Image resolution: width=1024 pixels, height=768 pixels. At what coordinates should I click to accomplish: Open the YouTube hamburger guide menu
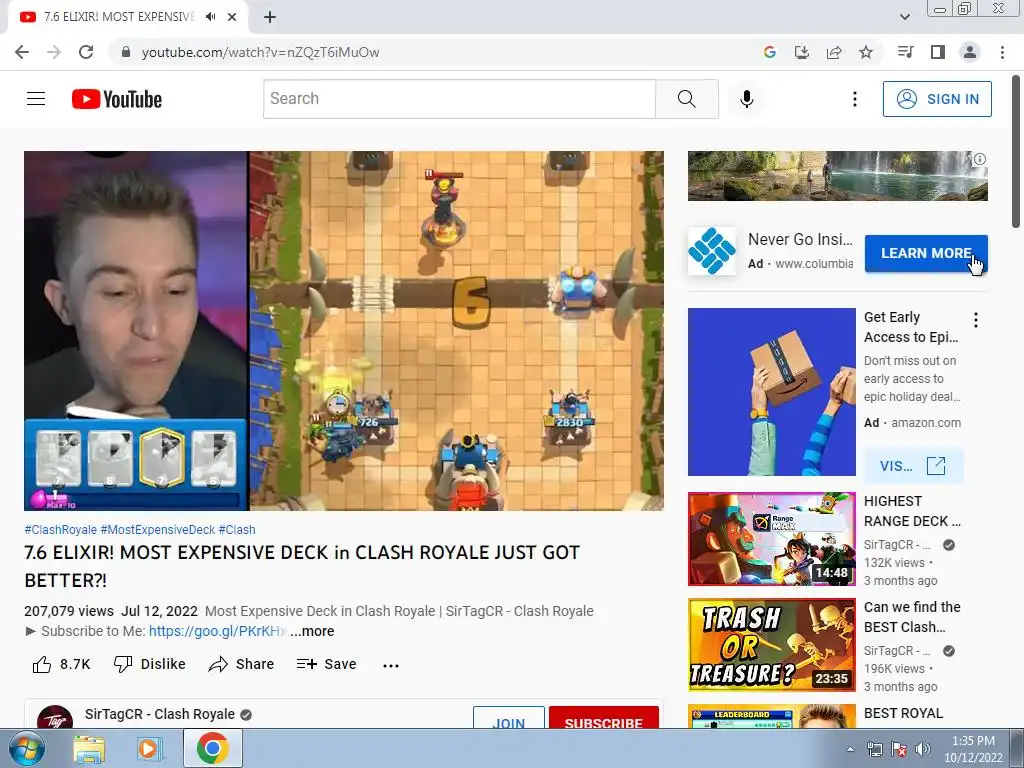(36, 99)
